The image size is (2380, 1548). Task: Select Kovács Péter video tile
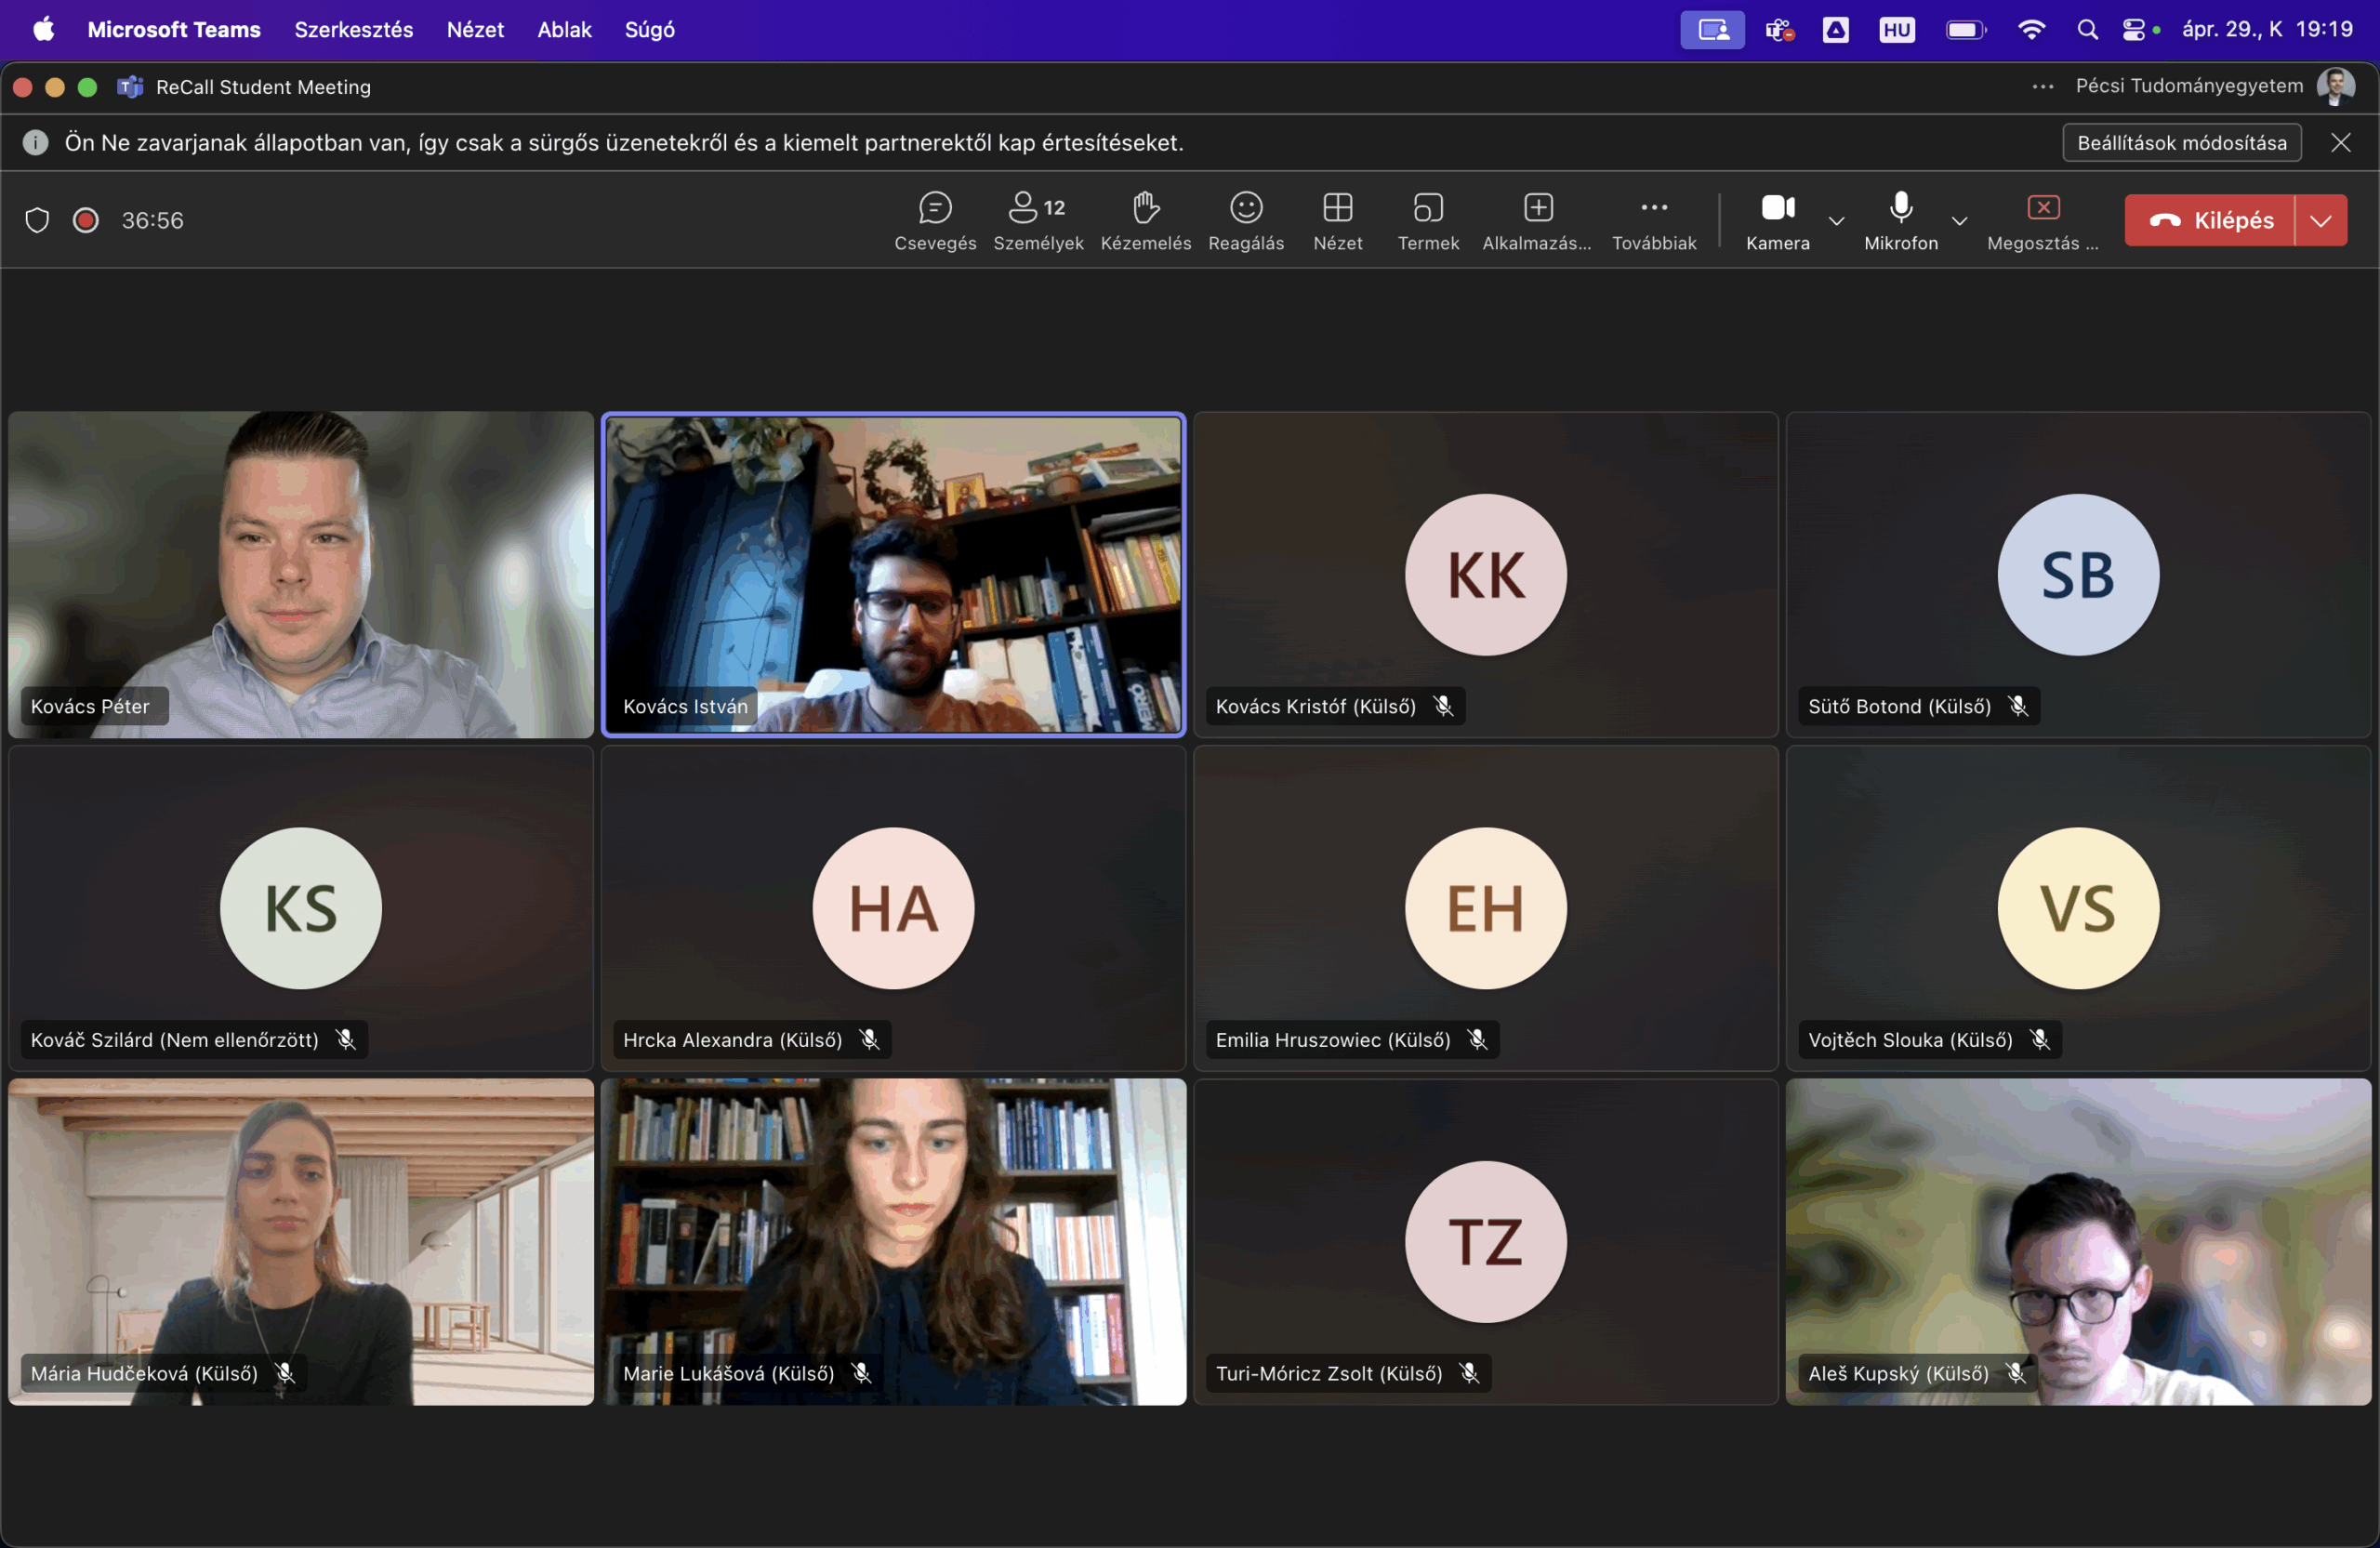[301, 575]
